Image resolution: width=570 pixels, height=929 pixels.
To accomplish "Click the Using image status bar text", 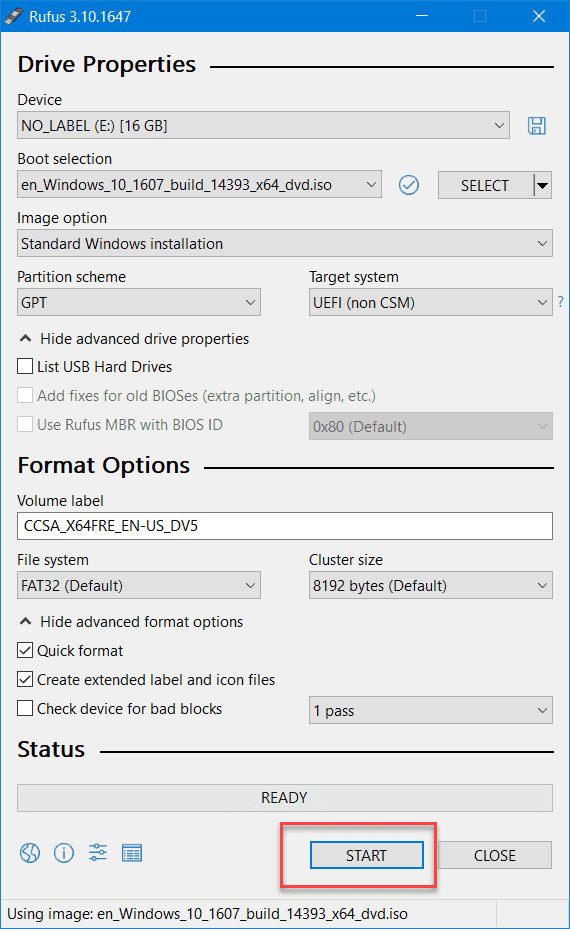I will 207,914.
